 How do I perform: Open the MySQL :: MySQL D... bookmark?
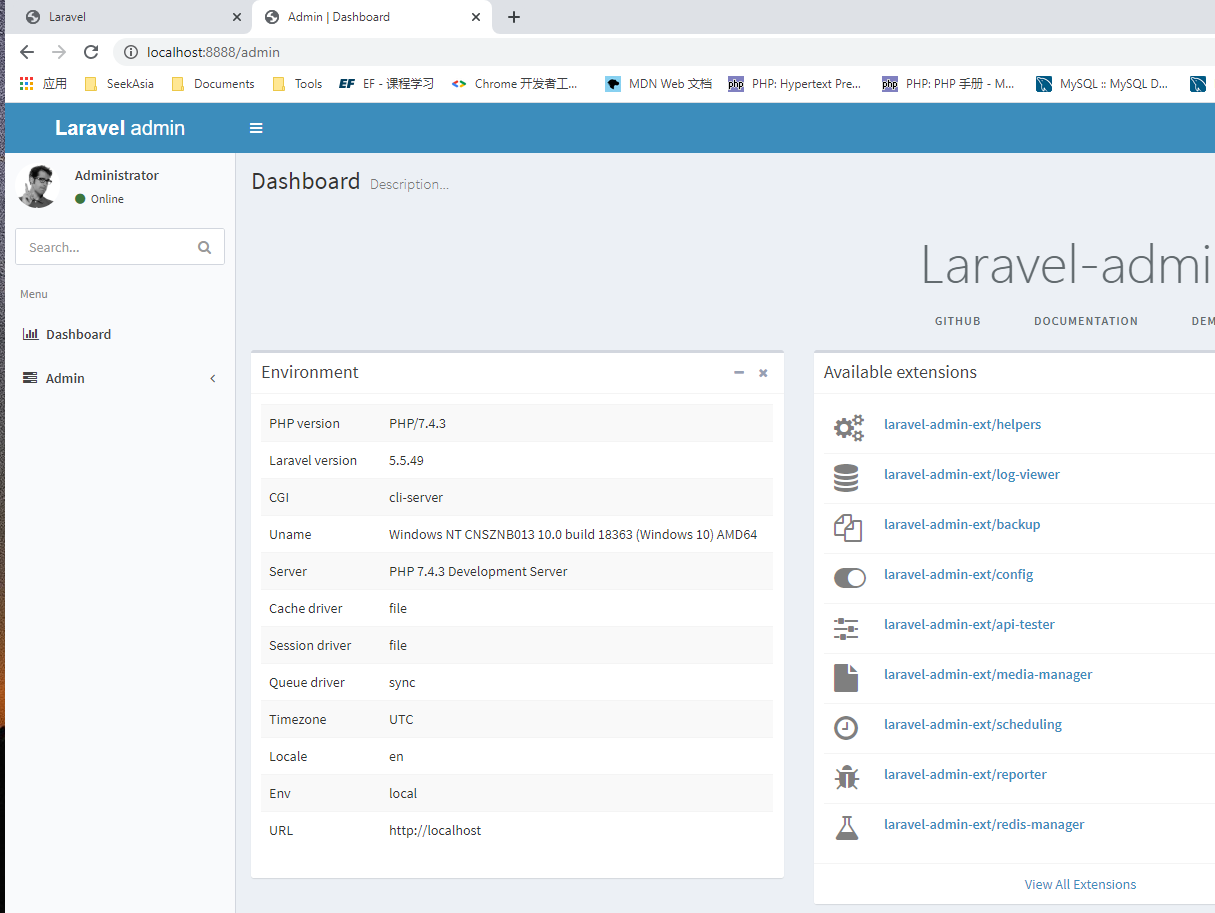point(1103,84)
